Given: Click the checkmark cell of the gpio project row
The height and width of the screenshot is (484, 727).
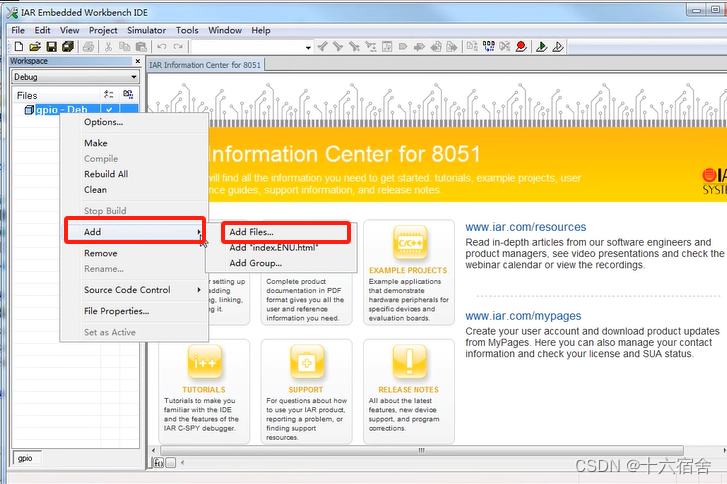Looking at the screenshot, I should pos(109,110).
